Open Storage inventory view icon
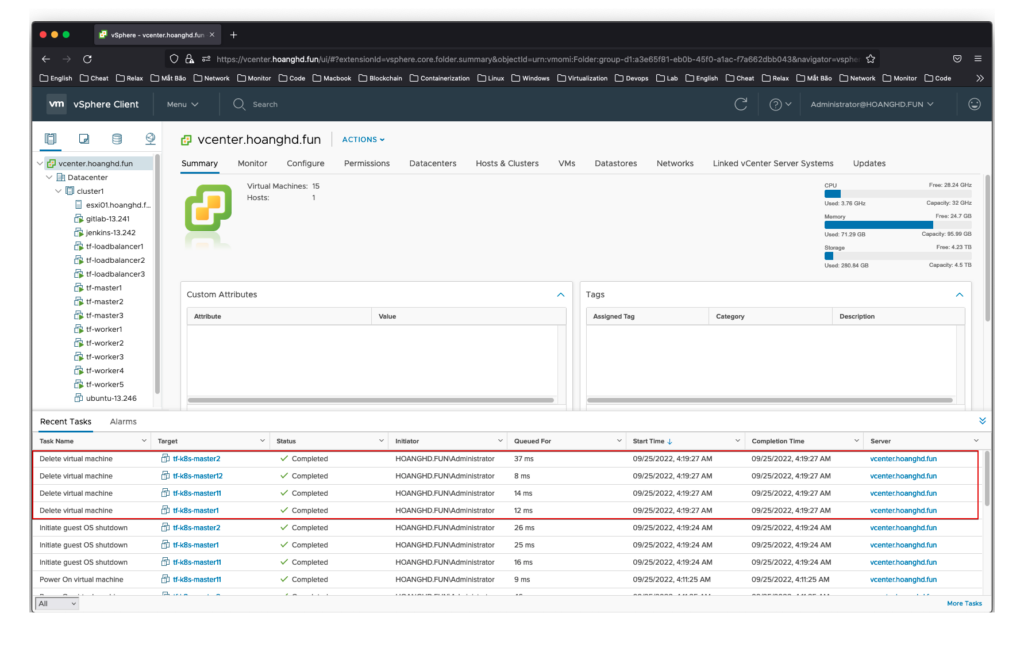 tap(117, 138)
